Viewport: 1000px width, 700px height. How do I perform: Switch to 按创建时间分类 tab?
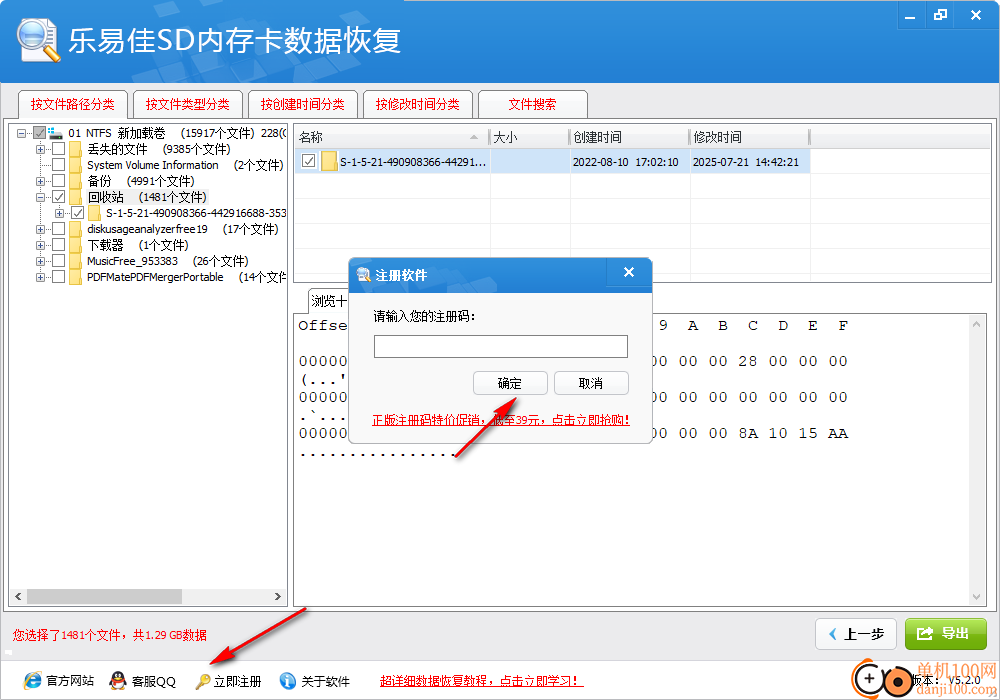coord(302,104)
